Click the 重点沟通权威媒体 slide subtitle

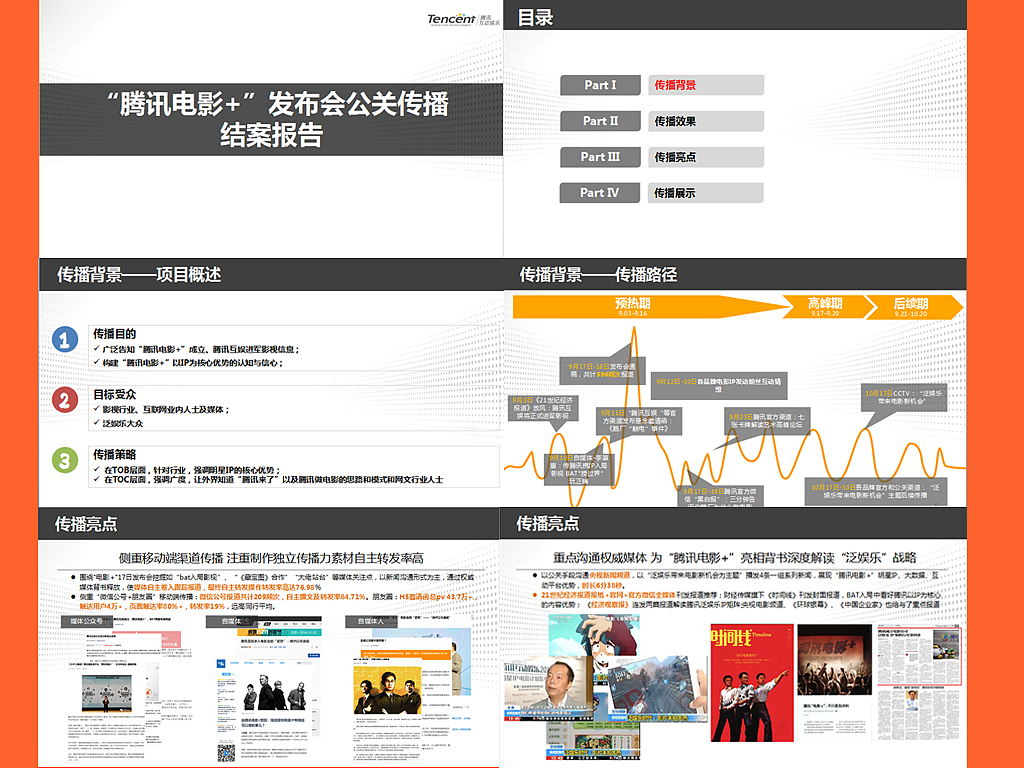tap(734, 558)
